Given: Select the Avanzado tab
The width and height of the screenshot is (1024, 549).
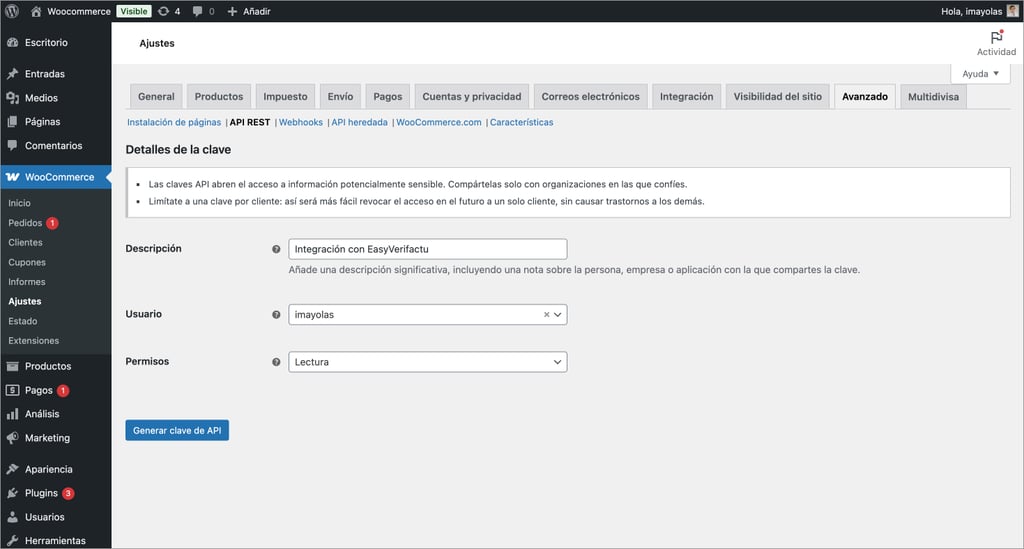Looking at the screenshot, I should (865, 97).
